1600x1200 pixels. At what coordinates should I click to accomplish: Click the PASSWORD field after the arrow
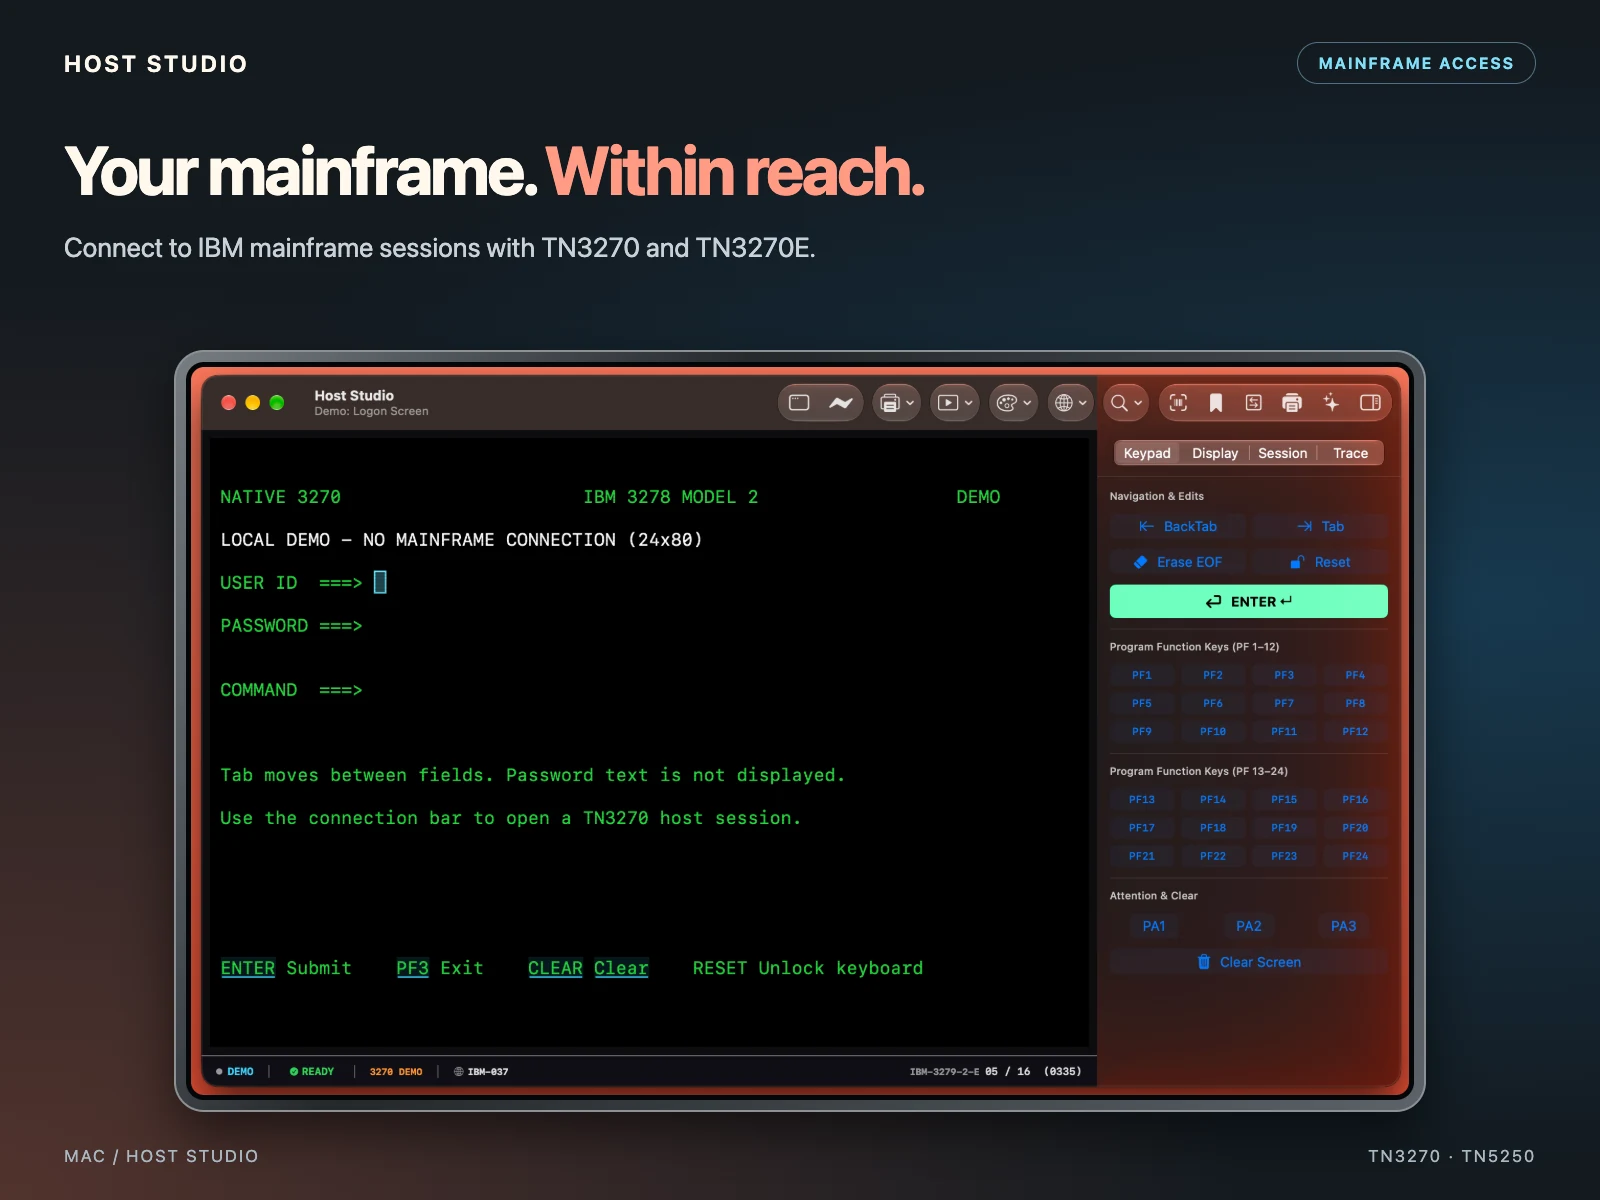pyautogui.click(x=380, y=625)
